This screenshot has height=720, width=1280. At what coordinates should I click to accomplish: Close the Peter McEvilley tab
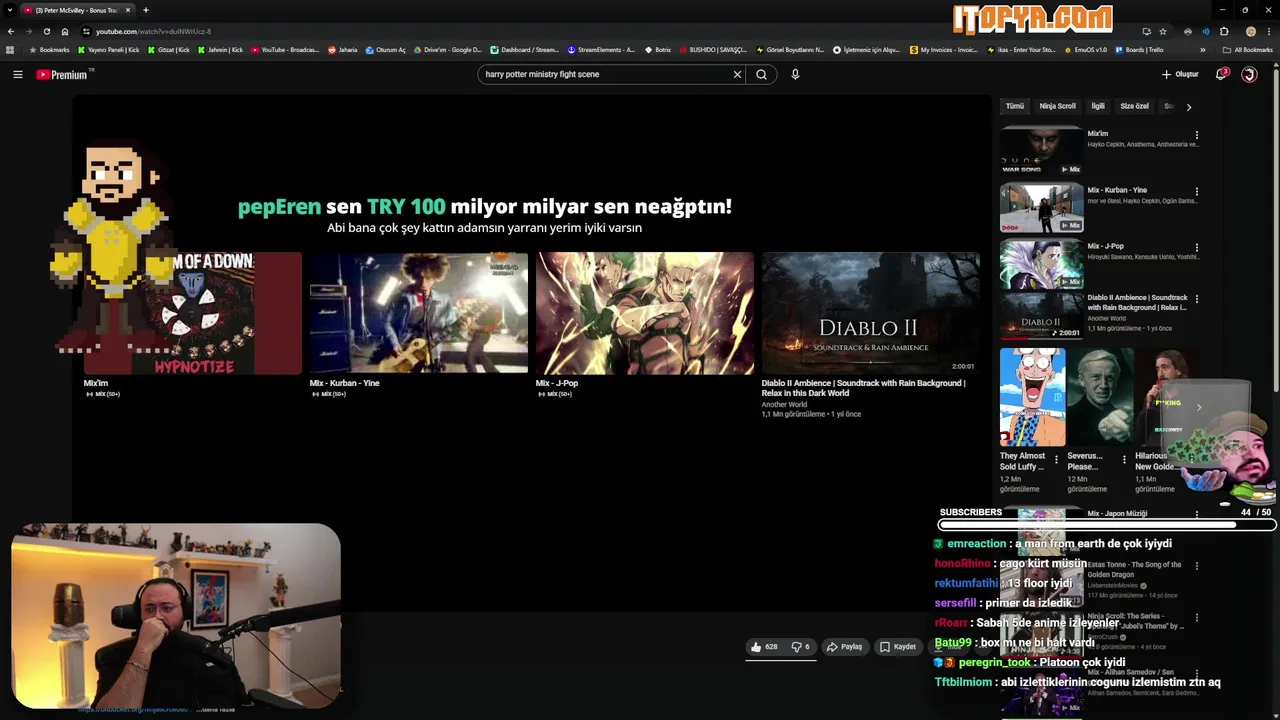tap(128, 10)
